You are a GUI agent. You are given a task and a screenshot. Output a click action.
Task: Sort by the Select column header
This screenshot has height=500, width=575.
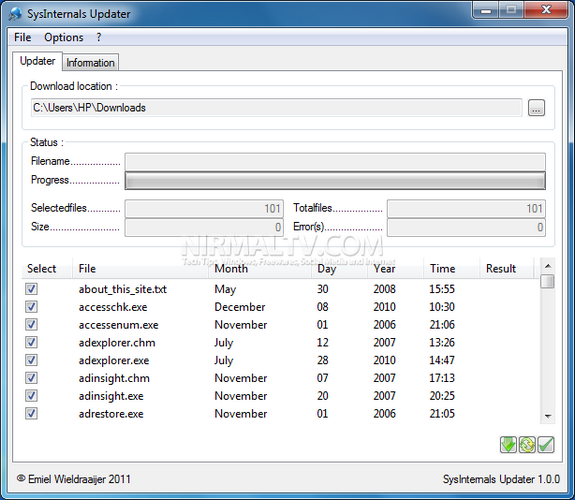(x=46, y=269)
